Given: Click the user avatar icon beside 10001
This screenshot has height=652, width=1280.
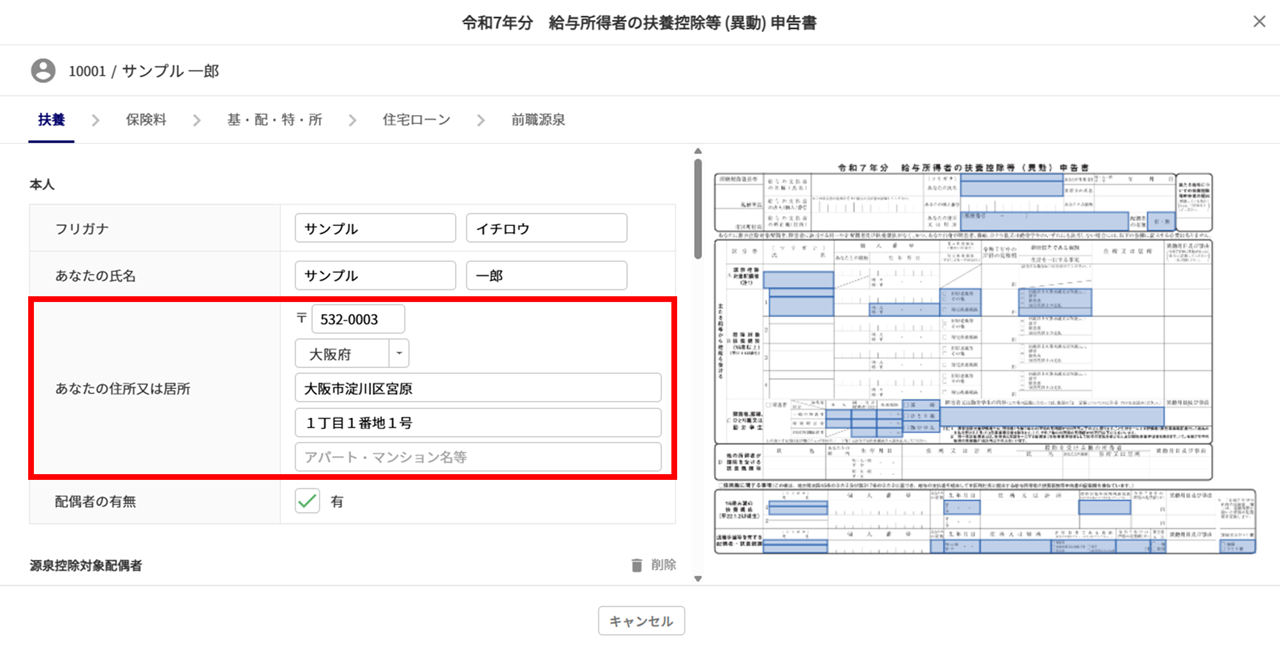Looking at the screenshot, I should [43, 71].
